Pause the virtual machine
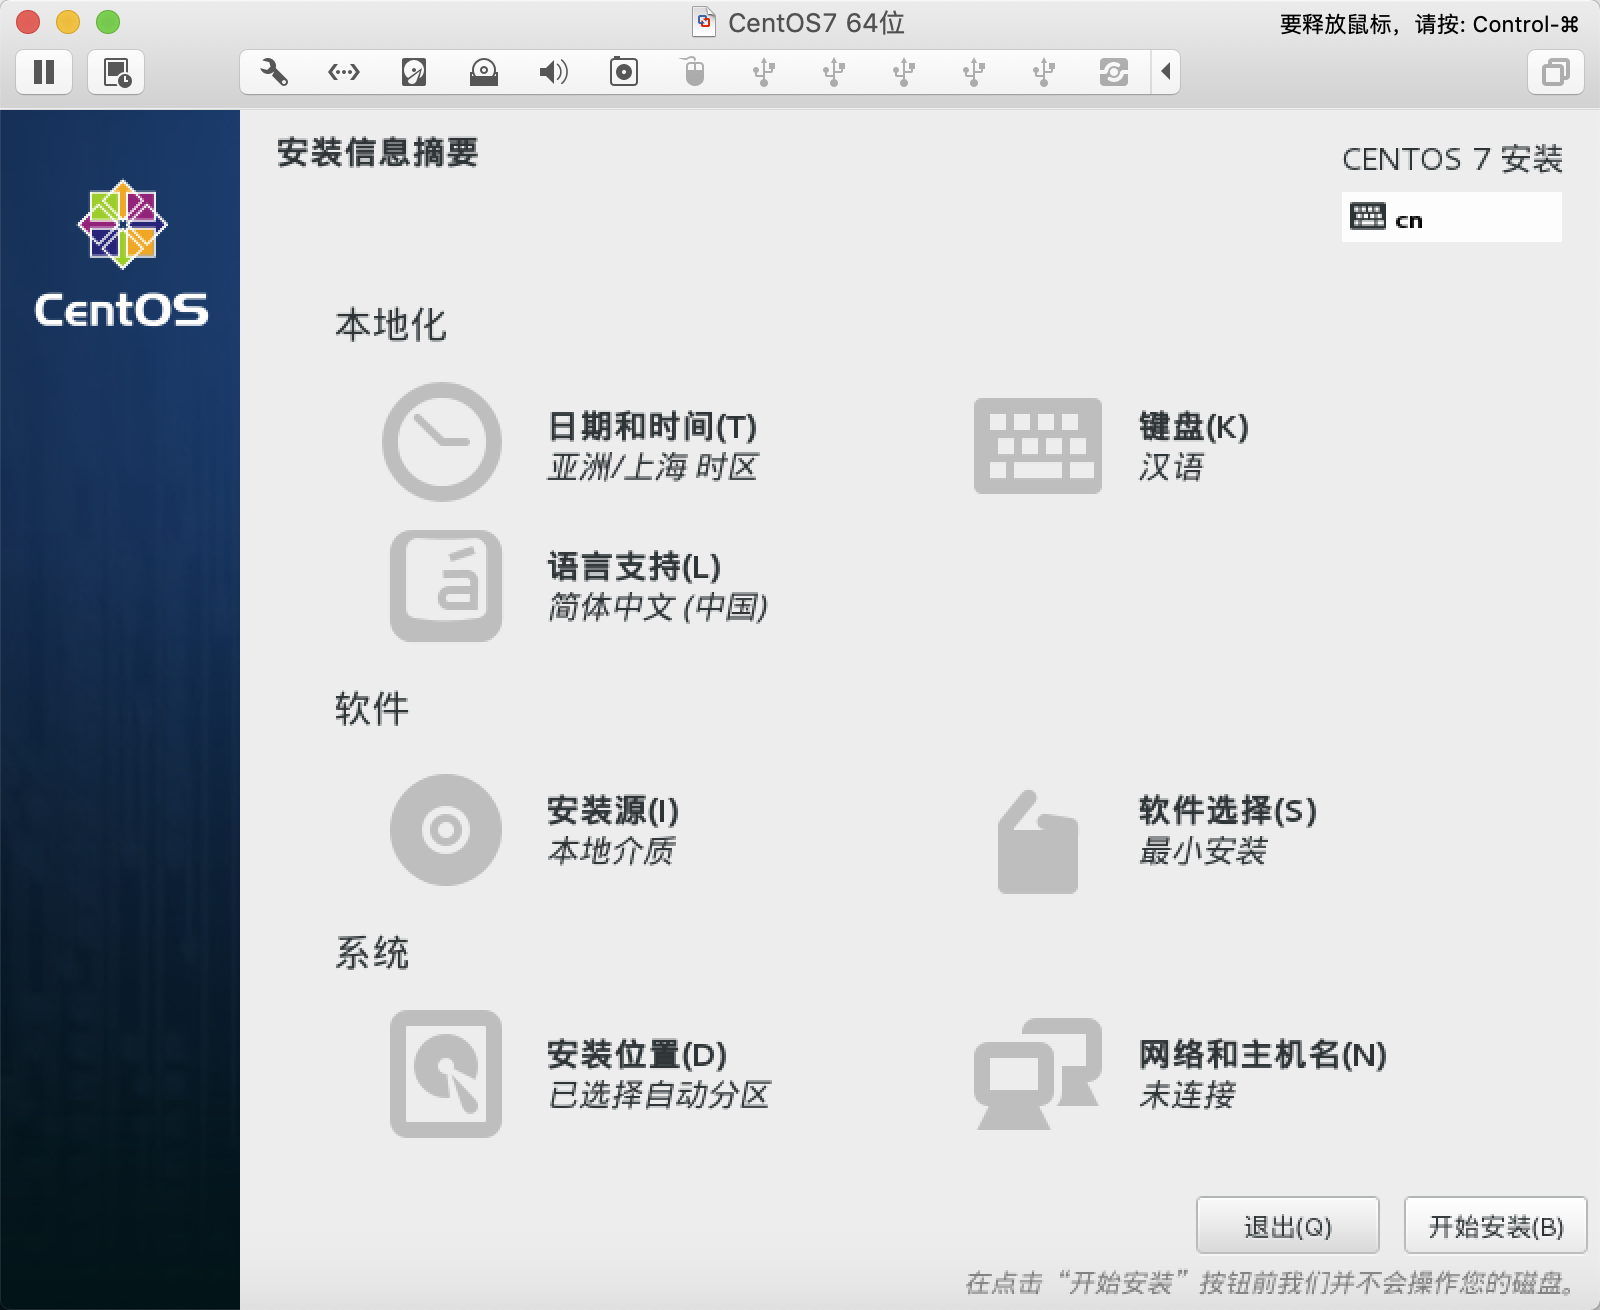This screenshot has width=1600, height=1310. (x=44, y=72)
